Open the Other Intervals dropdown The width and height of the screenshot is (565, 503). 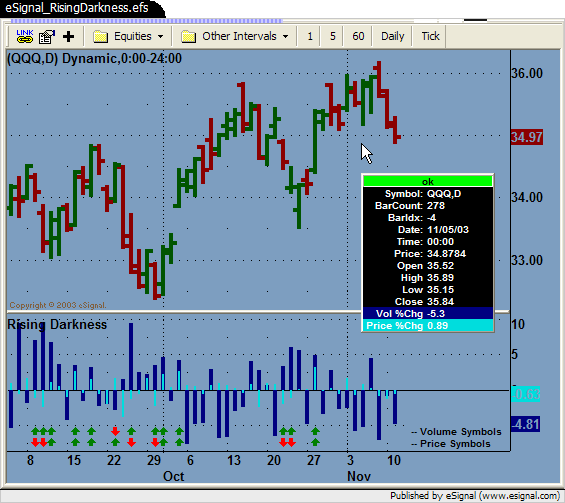[x=234, y=36]
